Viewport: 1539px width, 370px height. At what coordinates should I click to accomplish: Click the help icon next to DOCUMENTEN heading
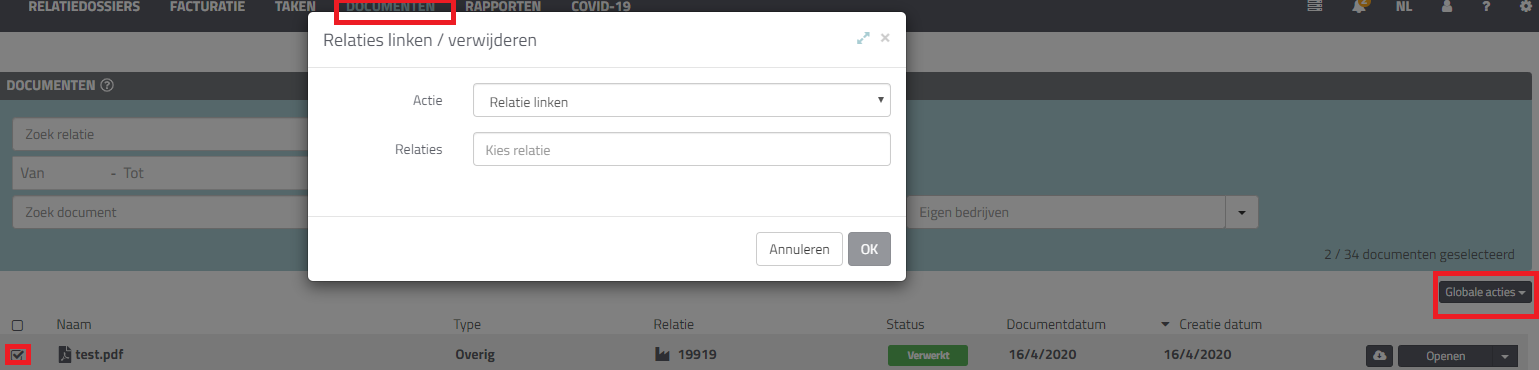107,85
